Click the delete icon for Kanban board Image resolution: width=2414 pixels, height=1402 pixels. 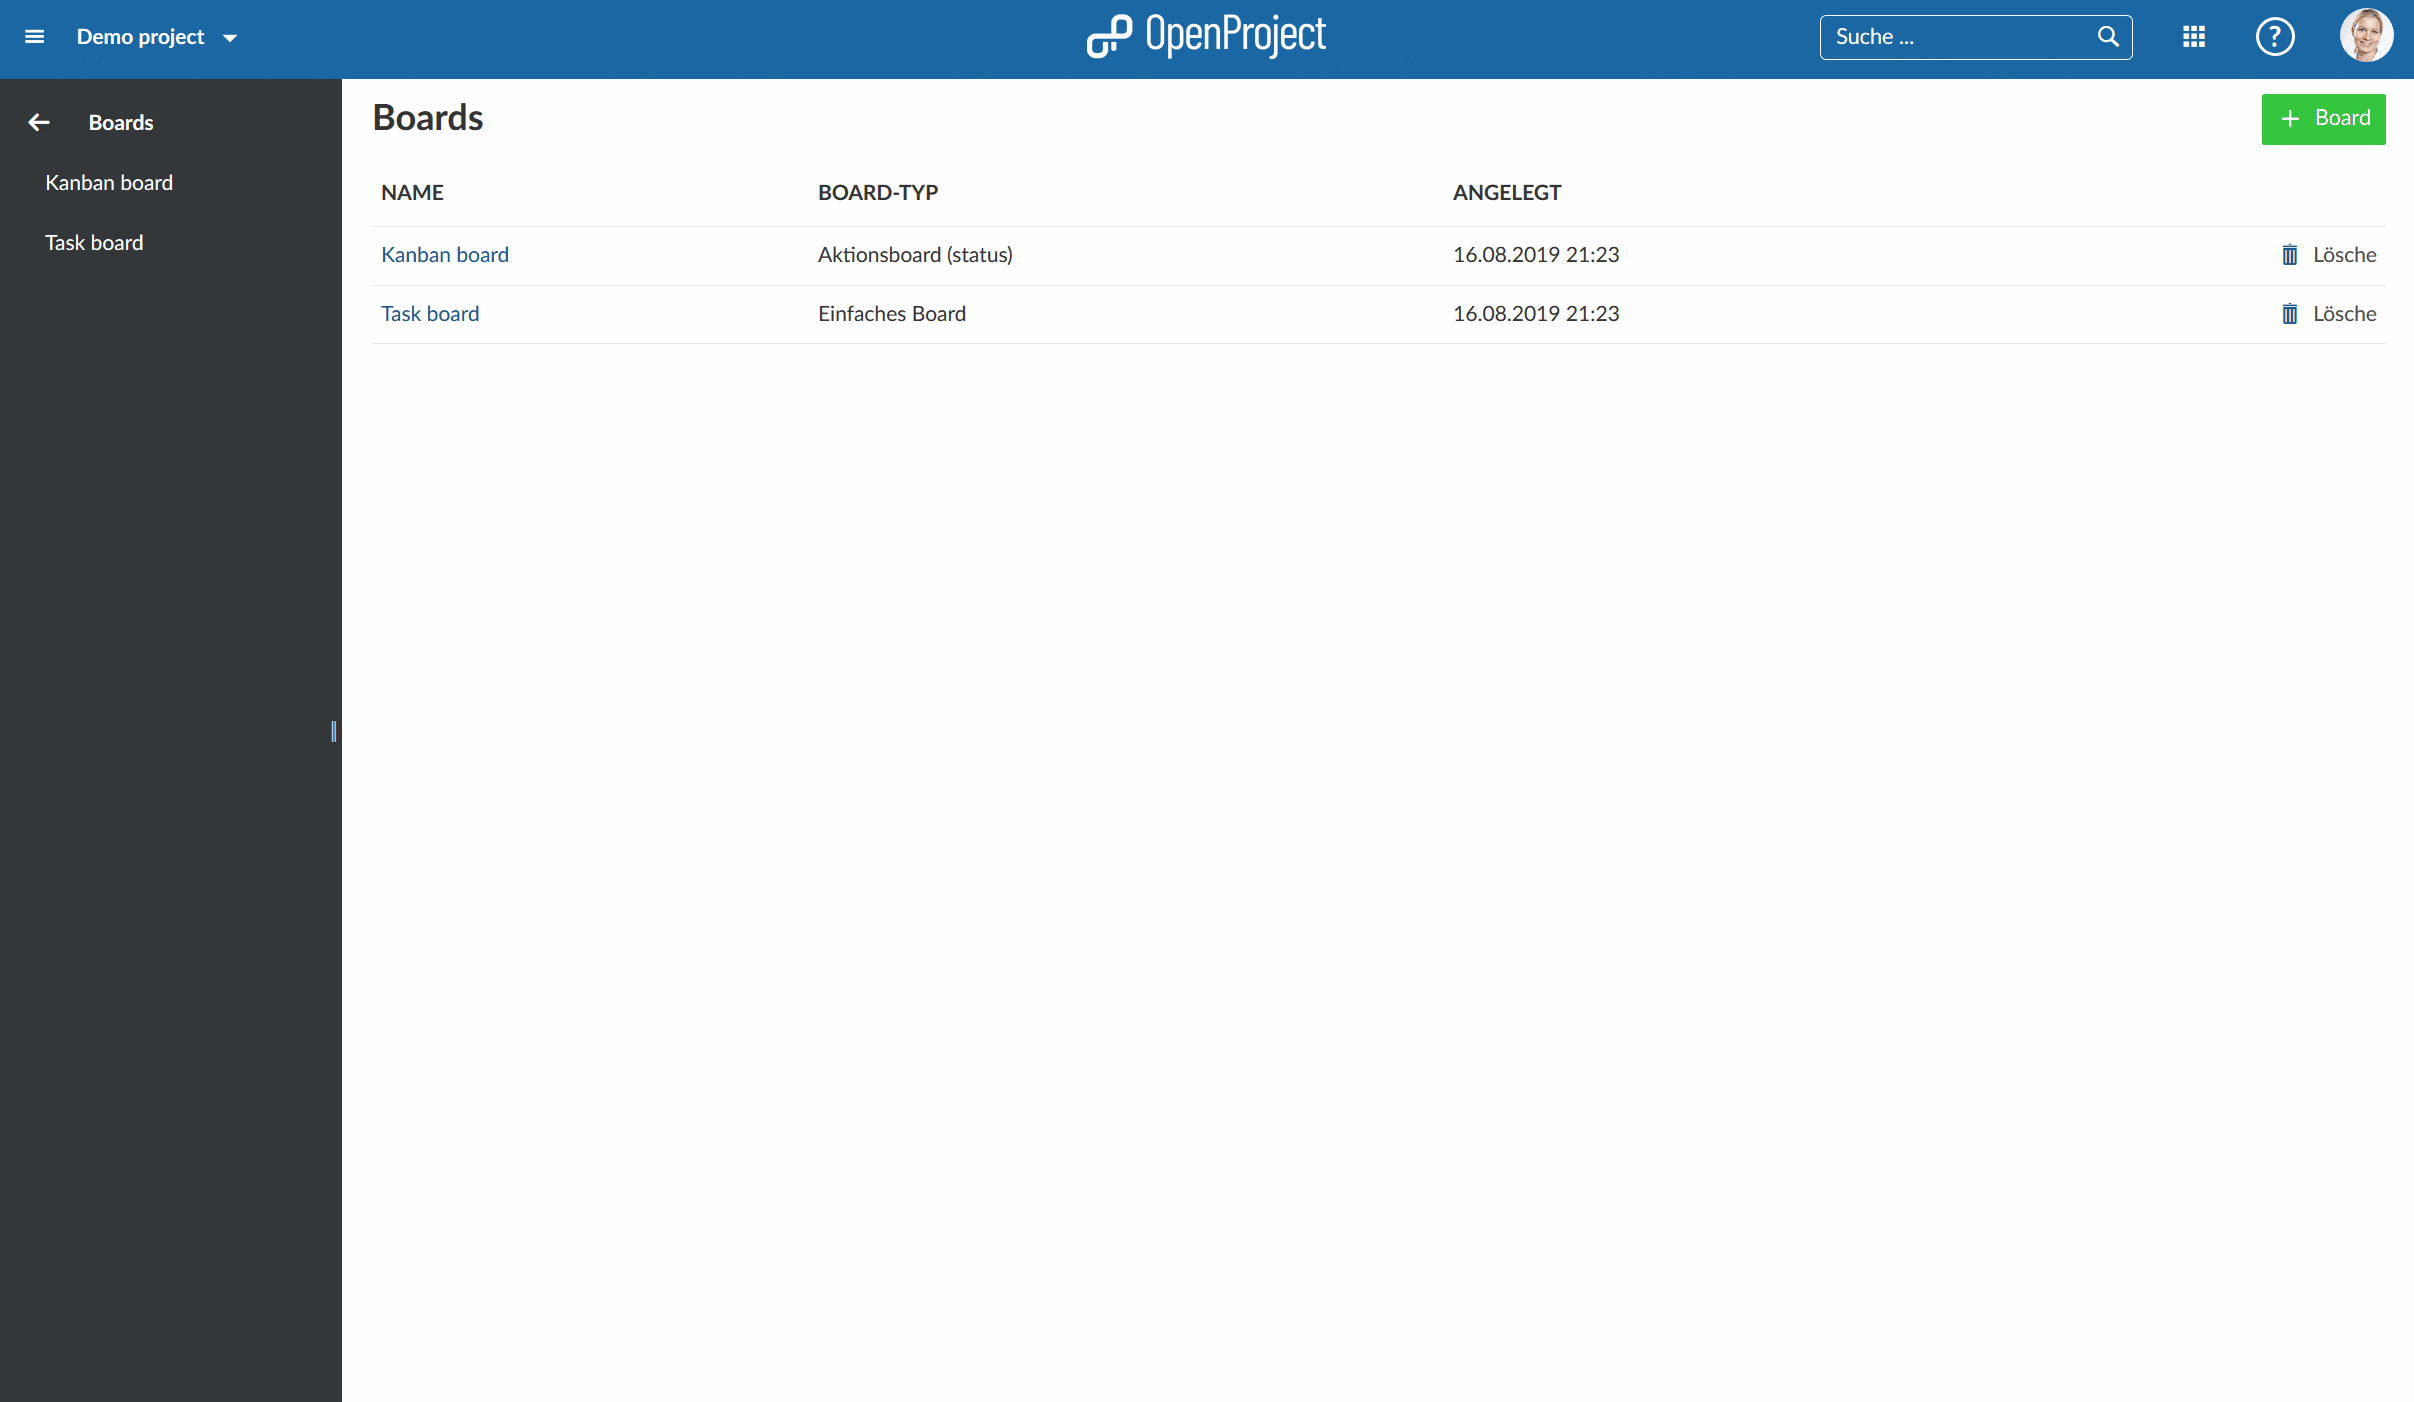(x=2291, y=254)
